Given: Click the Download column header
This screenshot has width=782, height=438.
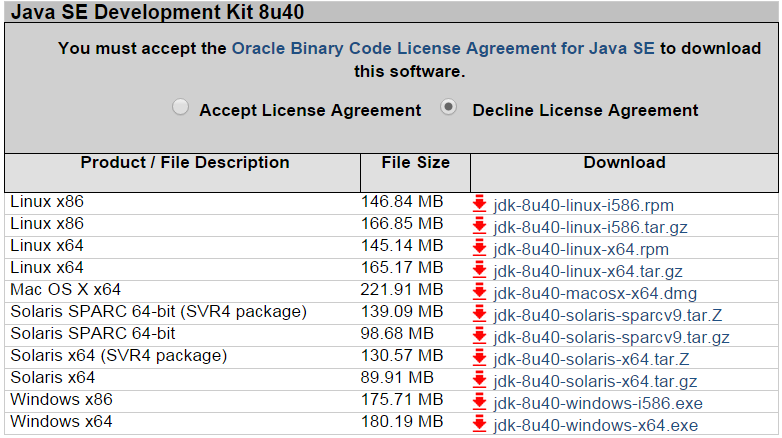Looking at the screenshot, I should click(624, 163).
